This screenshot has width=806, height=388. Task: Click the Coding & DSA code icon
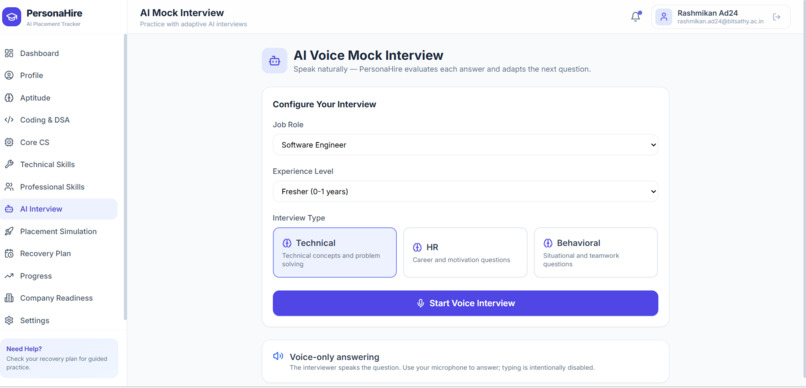pyautogui.click(x=9, y=120)
